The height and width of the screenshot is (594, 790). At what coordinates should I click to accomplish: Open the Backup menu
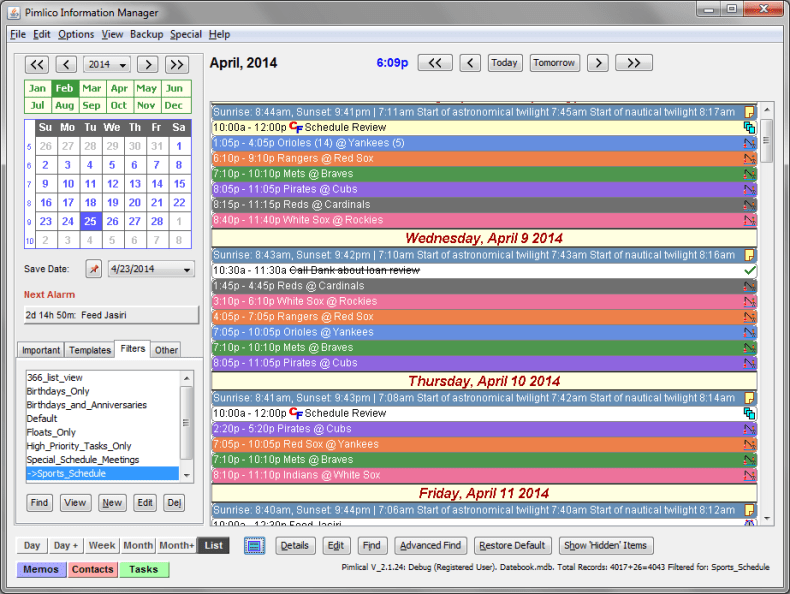pos(147,34)
